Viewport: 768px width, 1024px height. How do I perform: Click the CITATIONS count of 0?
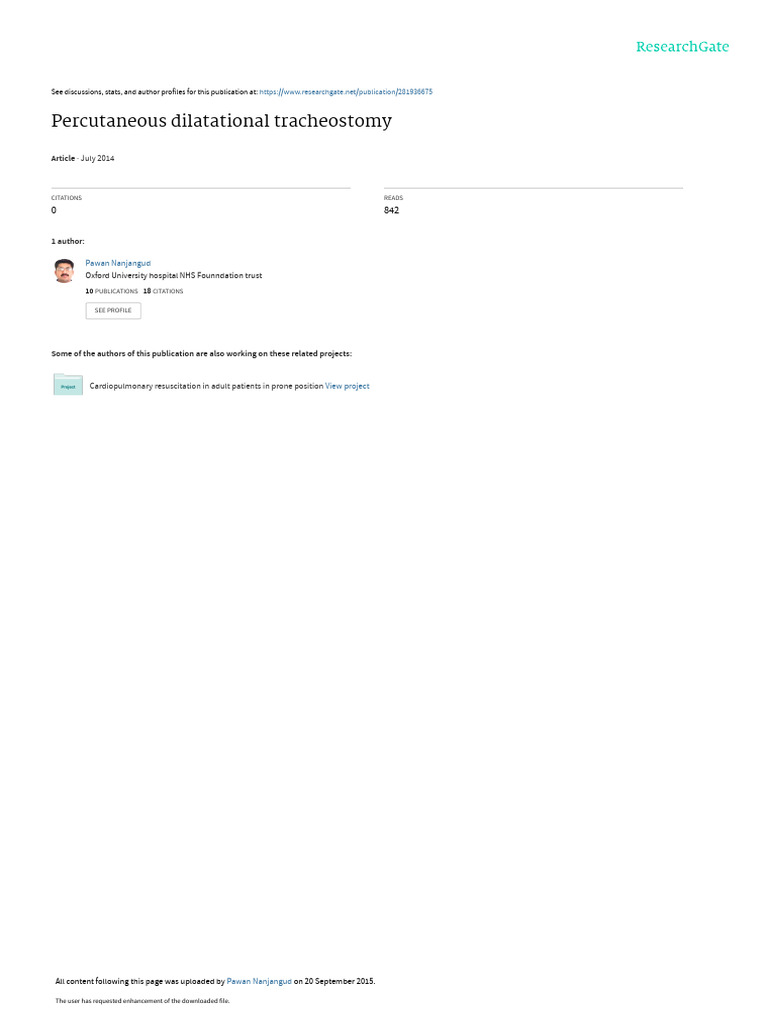click(54, 210)
